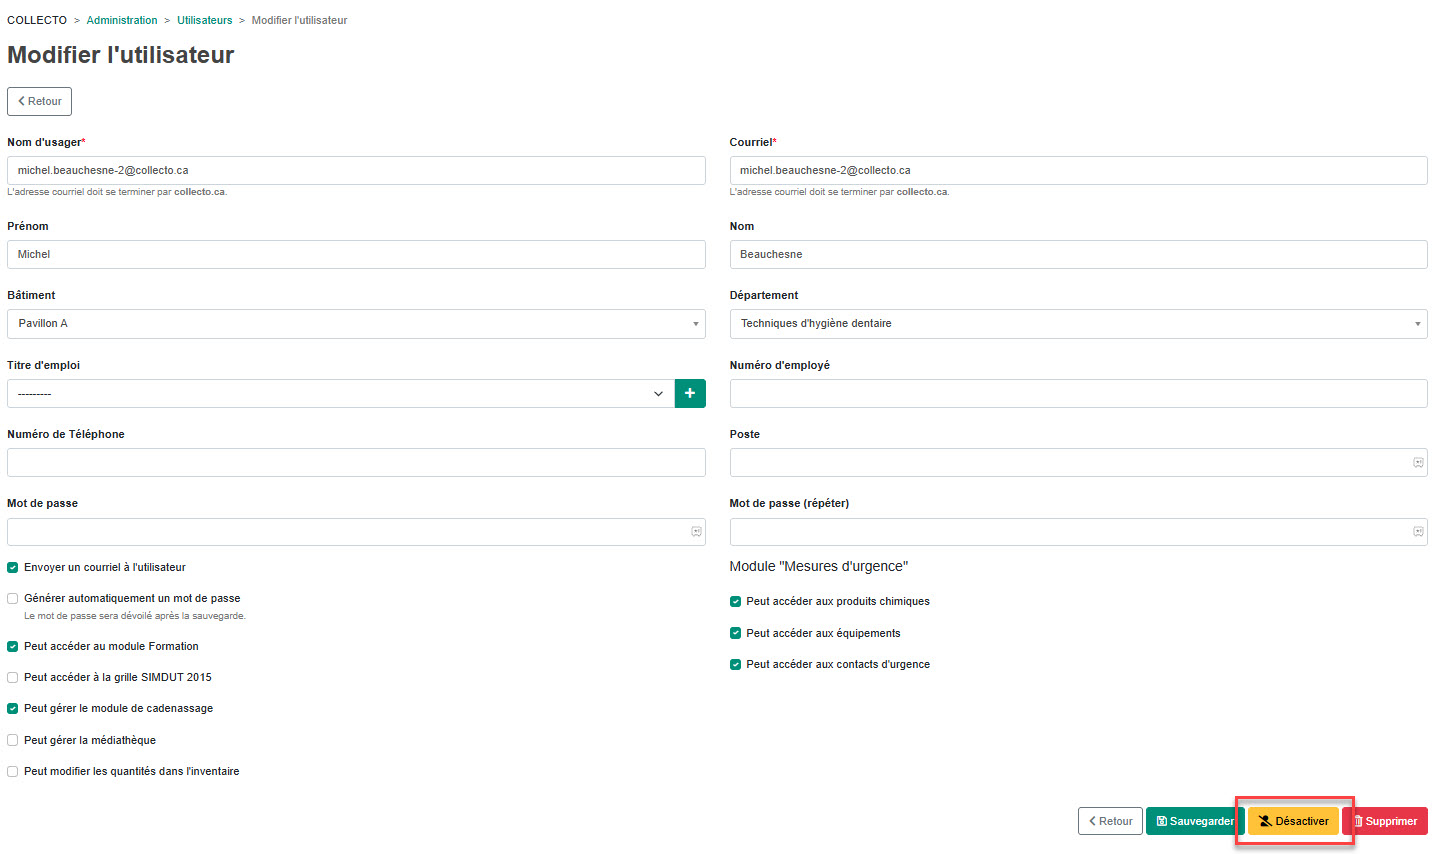Click the top Retour back arrow button
The width and height of the screenshot is (1445, 854).
40,101
